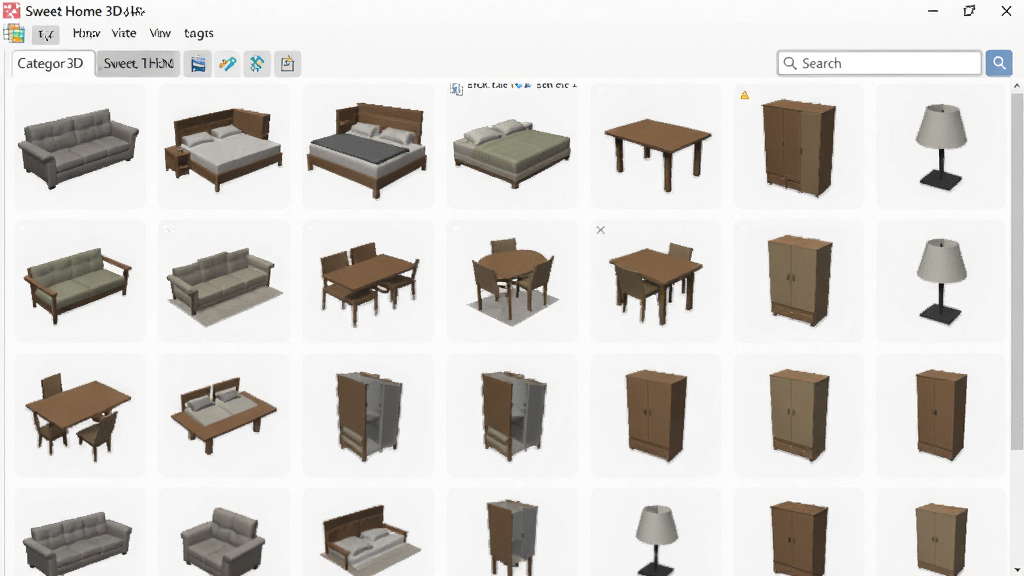Open the View menu
The width and height of the screenshot is (1024, 576).
(160, 33)
